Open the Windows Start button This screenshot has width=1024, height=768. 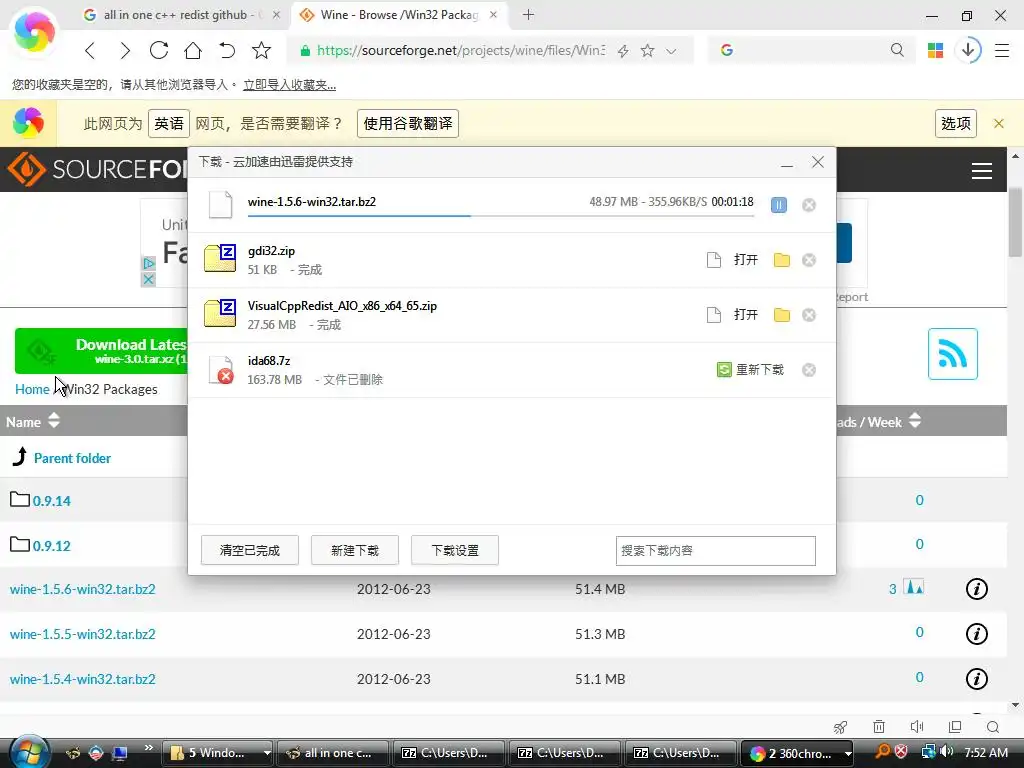click(x=29, y=751)
